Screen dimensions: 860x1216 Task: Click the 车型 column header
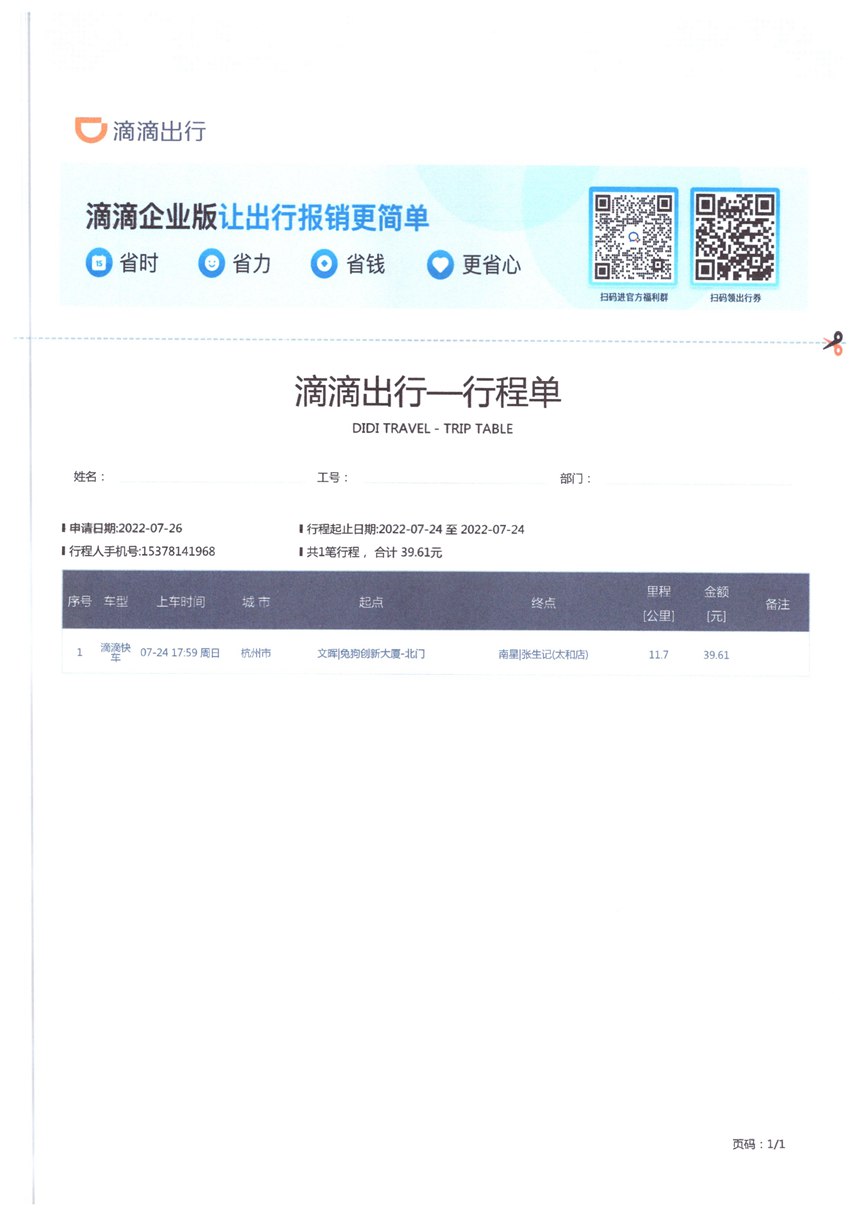116,602
